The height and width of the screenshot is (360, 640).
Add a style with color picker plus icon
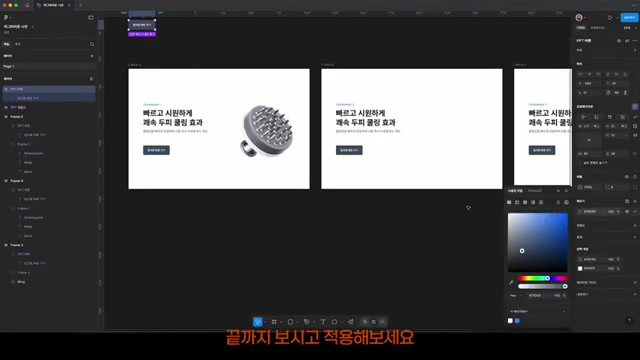[558, 191]
